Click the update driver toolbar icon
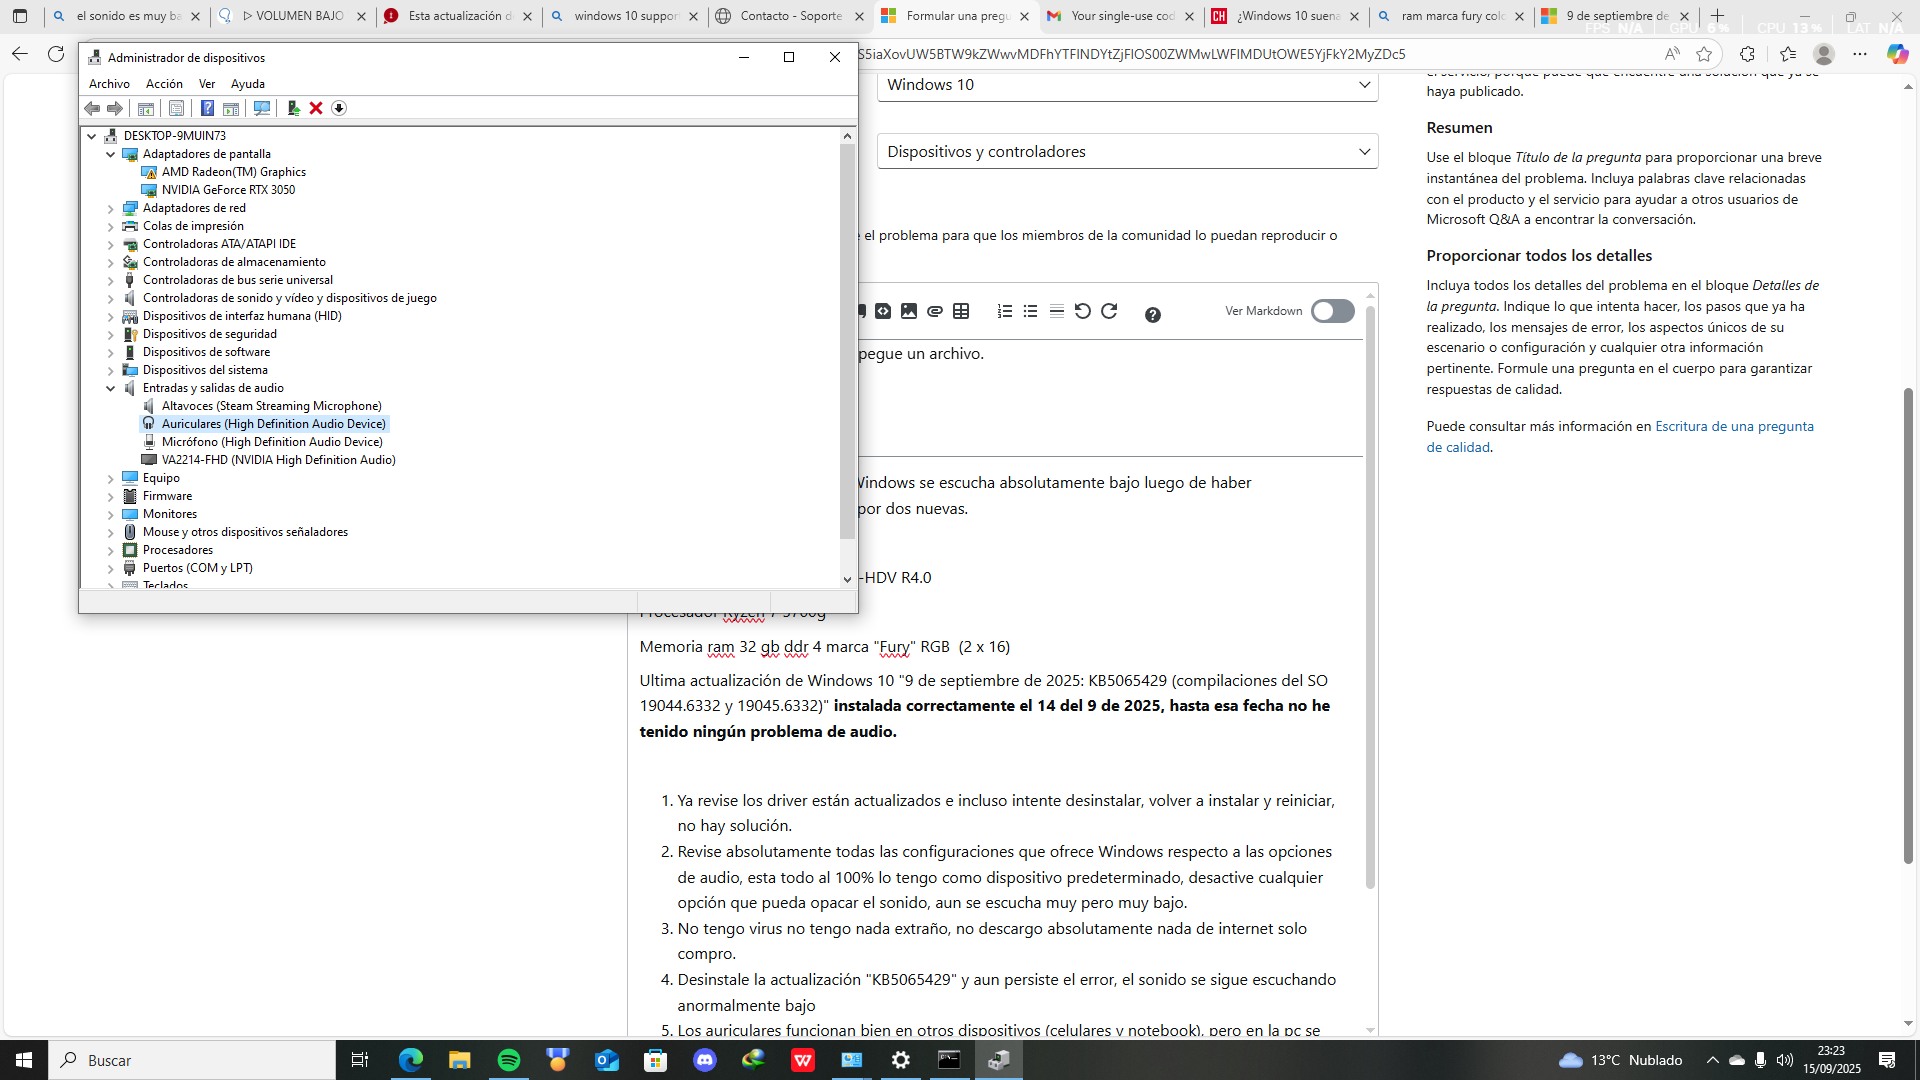The height and width of the screenshot is (1080, 1920). (x=293, y=108)
